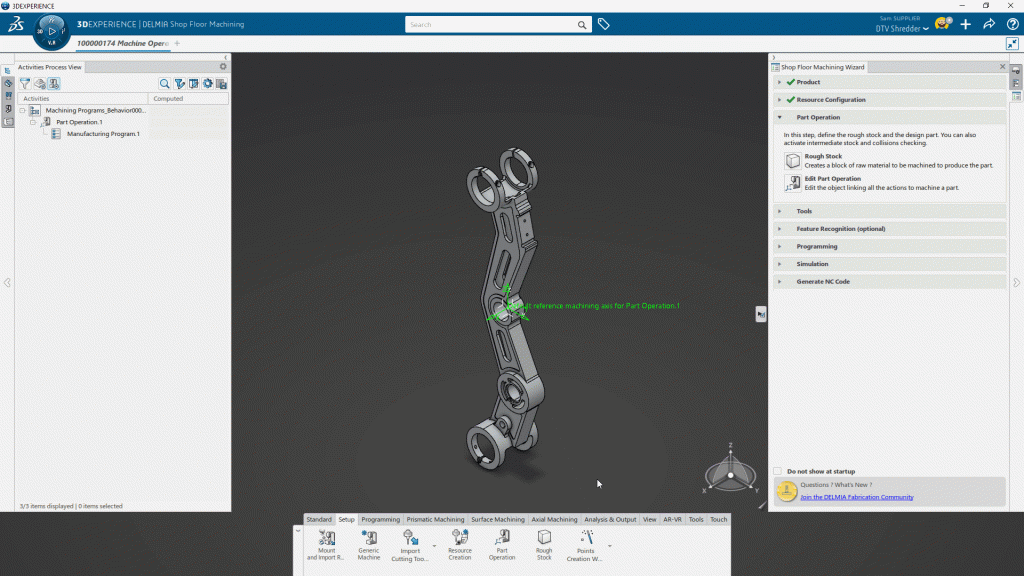Click the Part Operation toolbar icon
The image size is (1024, 576).
pyautogui.click(x=502, y=538)
